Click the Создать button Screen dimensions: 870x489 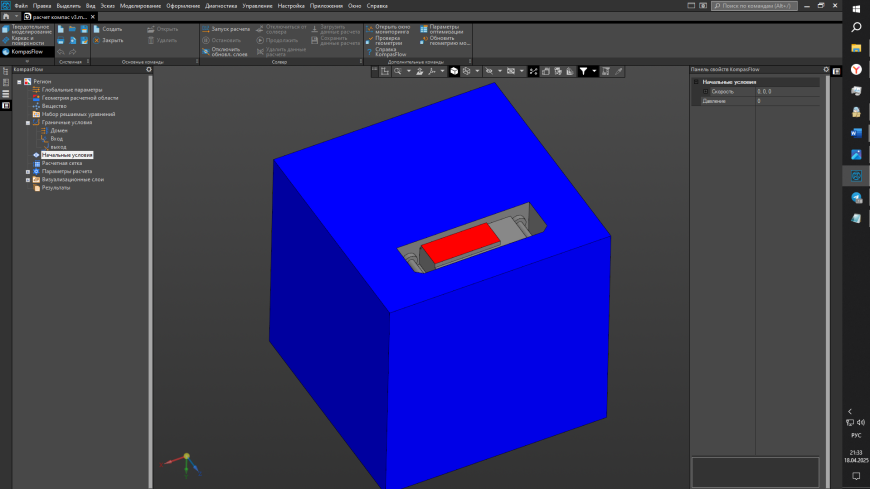click(x=108, y=29)
